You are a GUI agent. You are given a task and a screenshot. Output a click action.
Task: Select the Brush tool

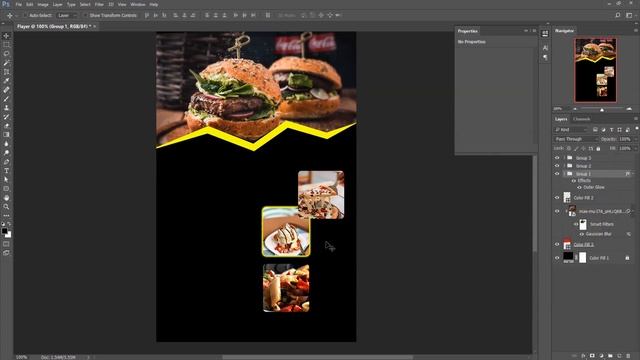6,99
